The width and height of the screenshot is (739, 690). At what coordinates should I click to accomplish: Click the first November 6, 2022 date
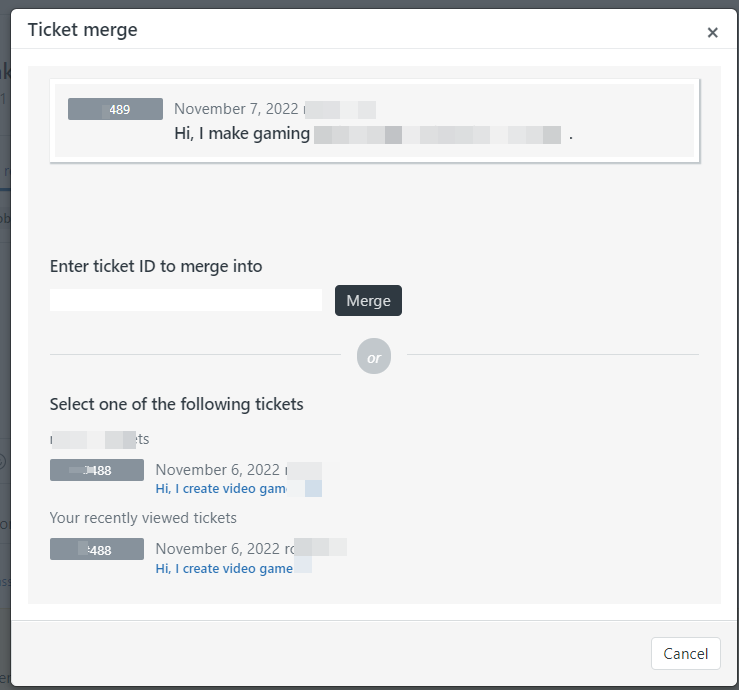[218, 470]
